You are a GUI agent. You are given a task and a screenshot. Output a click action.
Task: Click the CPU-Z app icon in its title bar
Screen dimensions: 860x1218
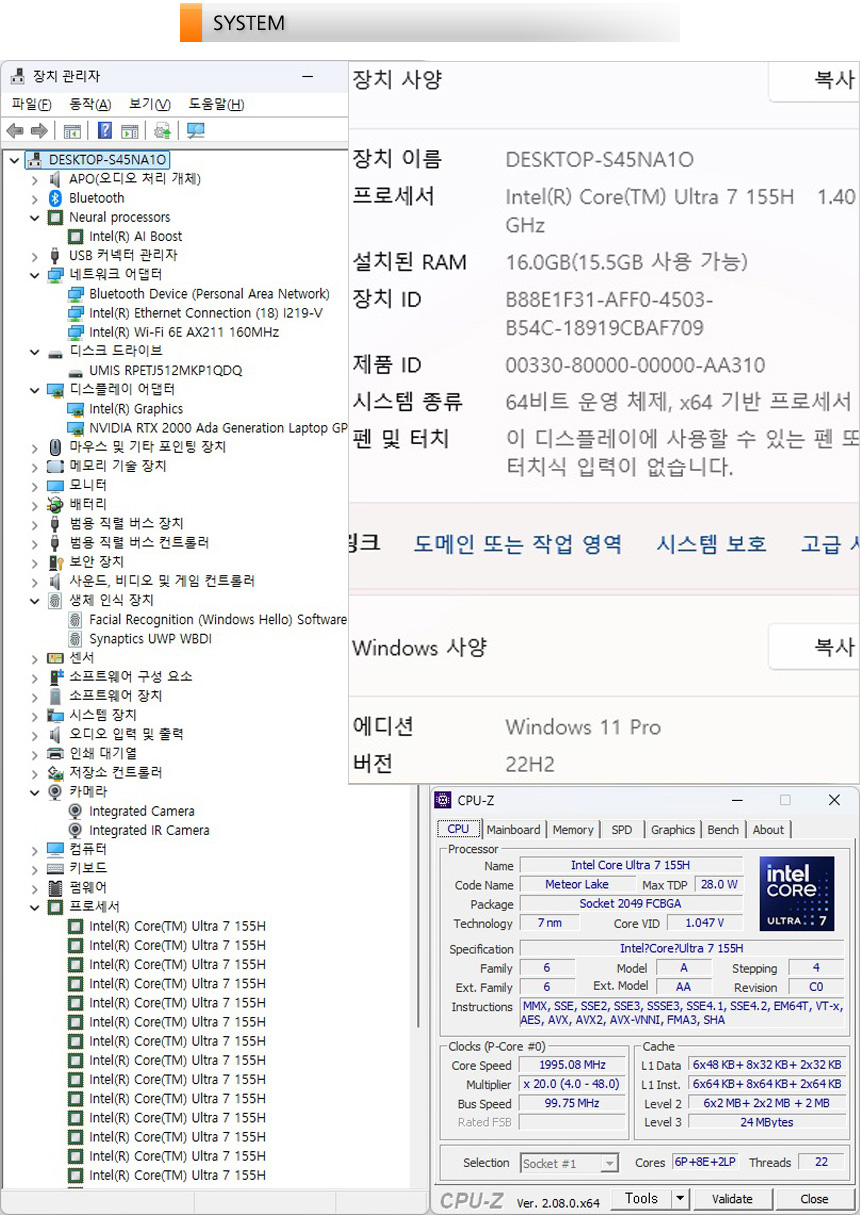click(x=443, y=800)
